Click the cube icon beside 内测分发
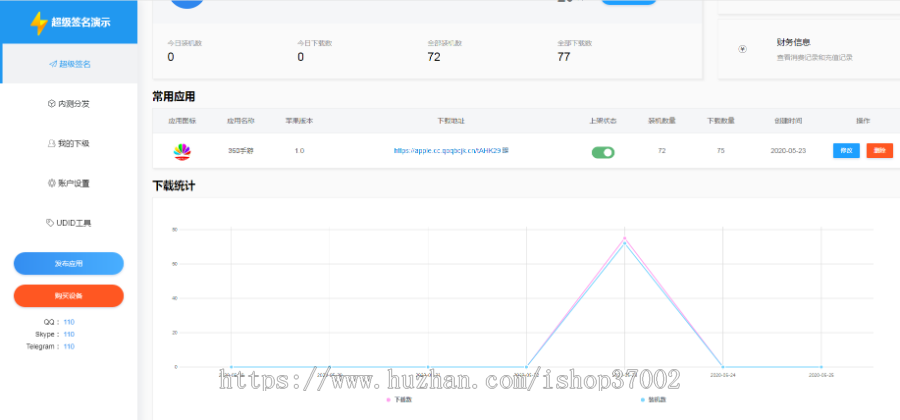The image size is (900, 420). click(51, 104)
